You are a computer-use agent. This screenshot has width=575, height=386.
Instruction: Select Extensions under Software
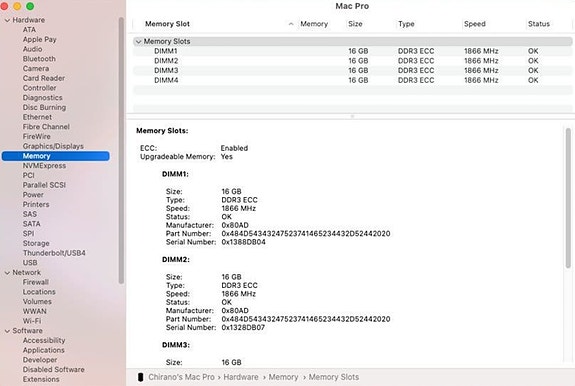click(41, 379)
